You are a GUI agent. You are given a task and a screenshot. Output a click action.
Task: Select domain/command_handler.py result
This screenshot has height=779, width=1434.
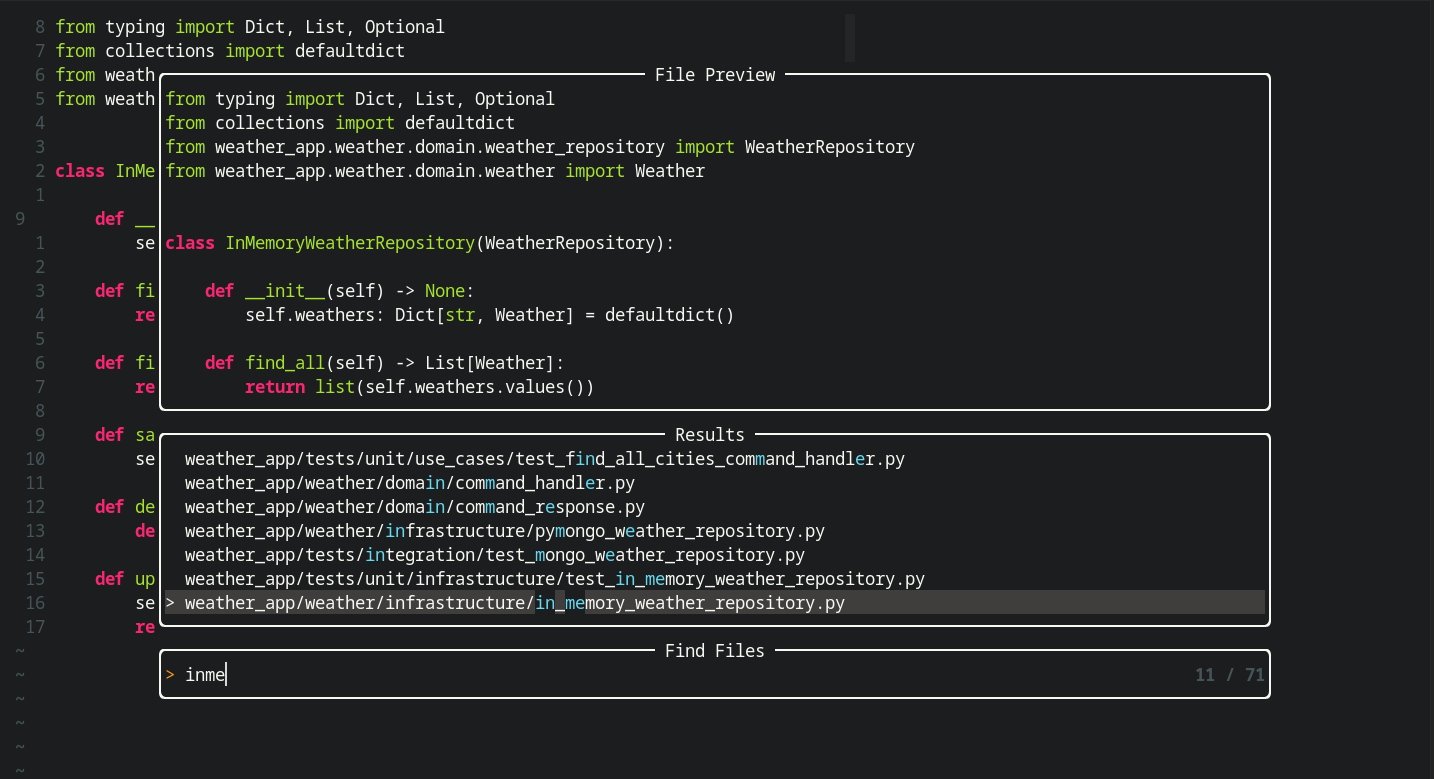click(410, 483)
